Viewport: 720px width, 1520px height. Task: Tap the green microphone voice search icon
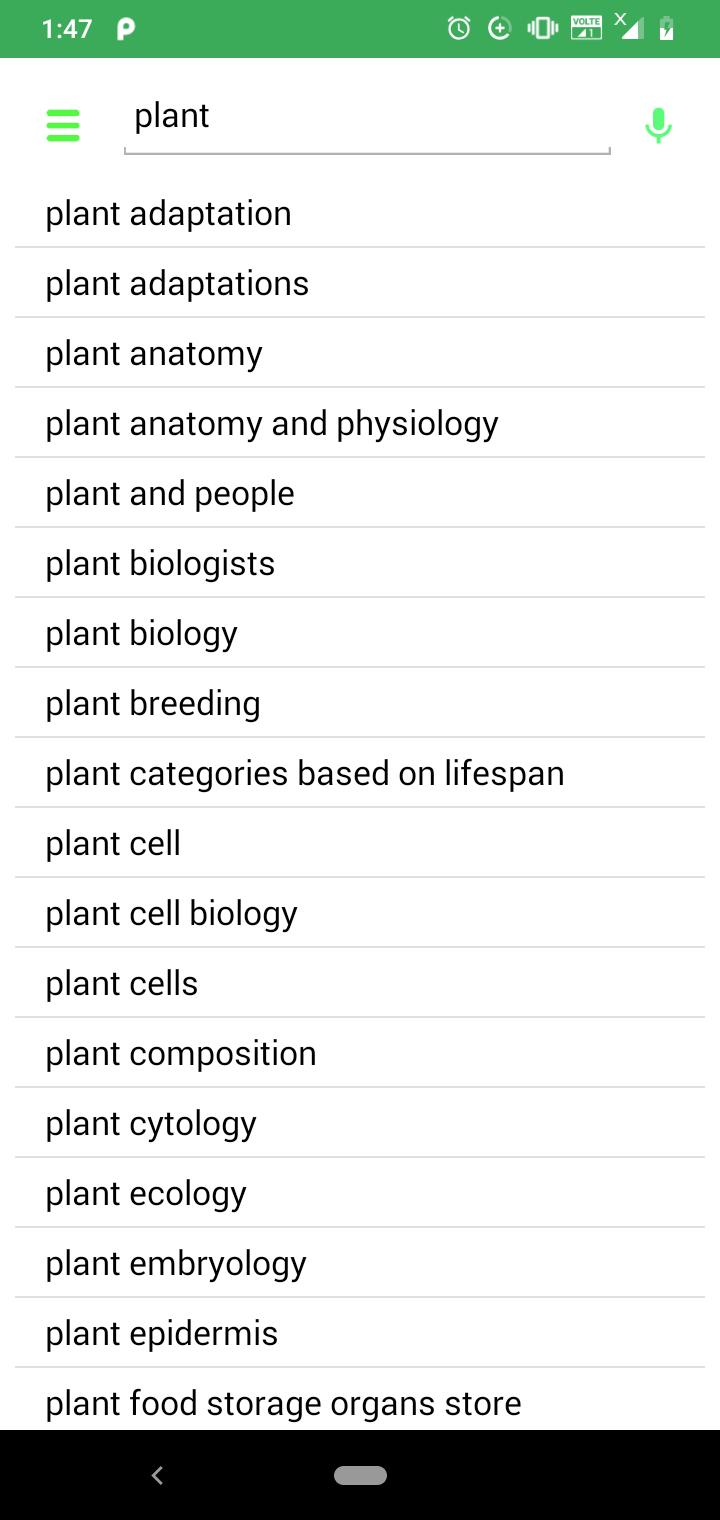click(658, 126)
